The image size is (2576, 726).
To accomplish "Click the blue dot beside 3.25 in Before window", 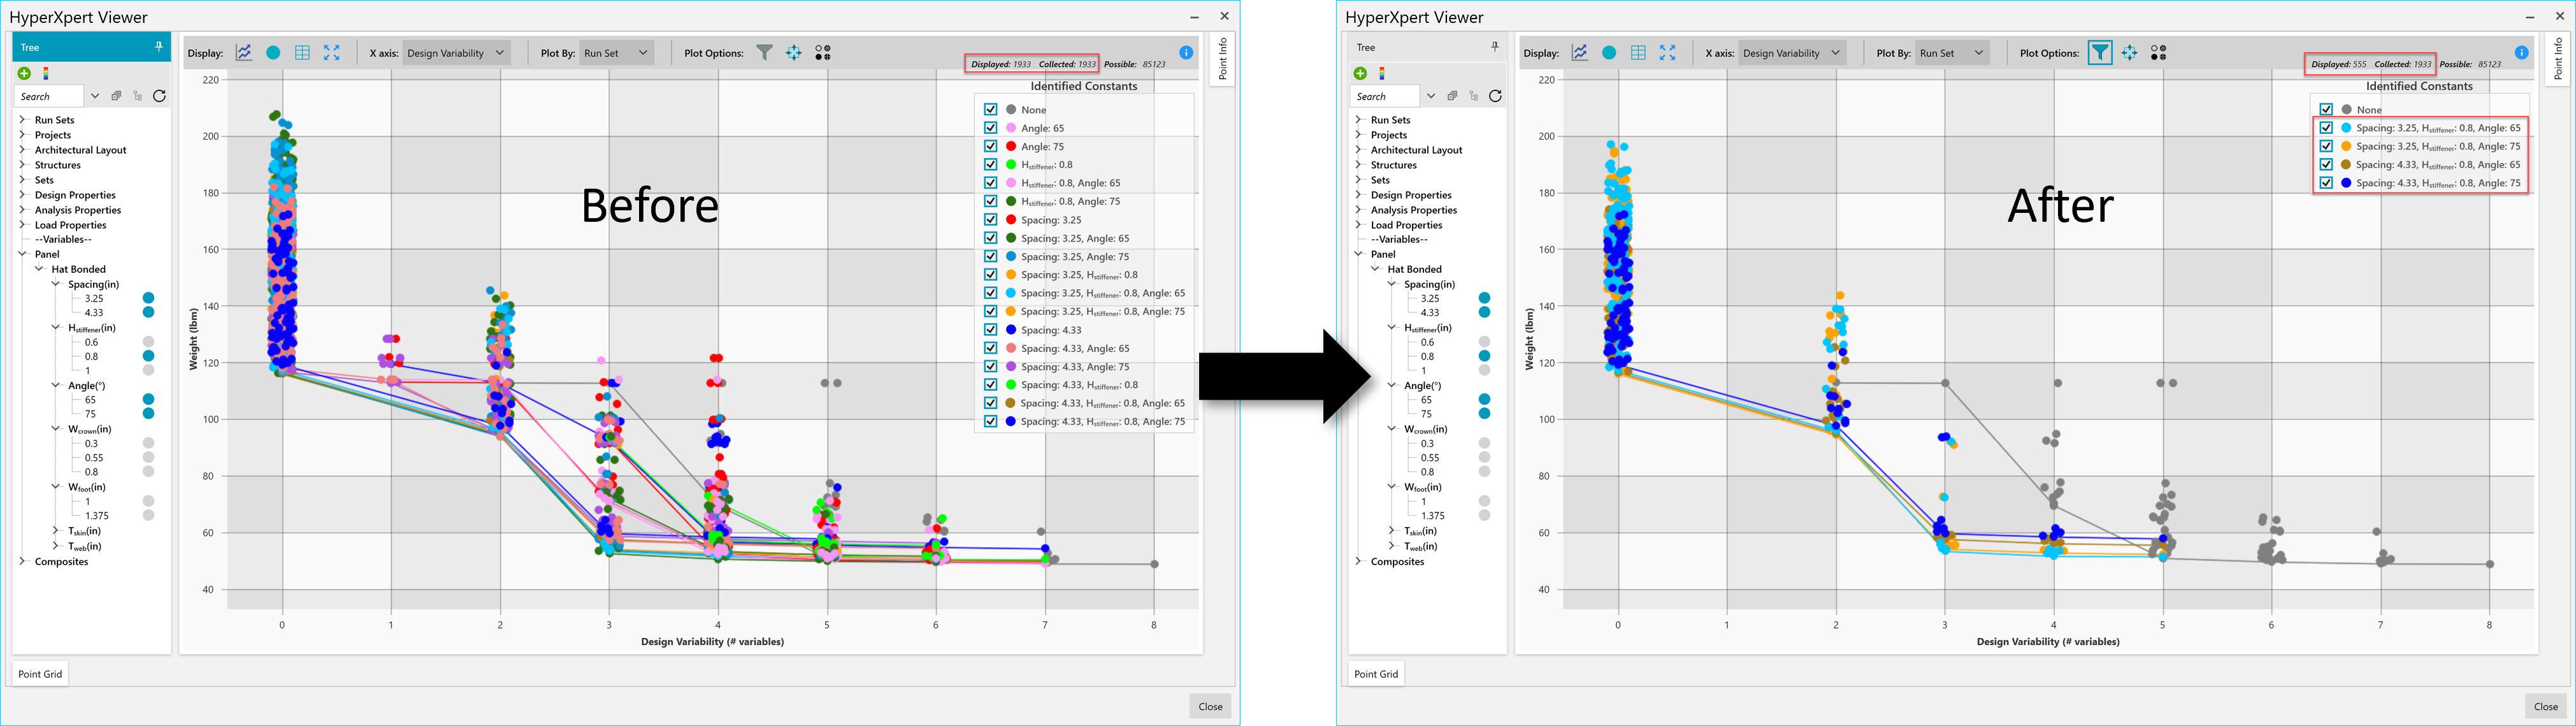I will pos(148,298).
